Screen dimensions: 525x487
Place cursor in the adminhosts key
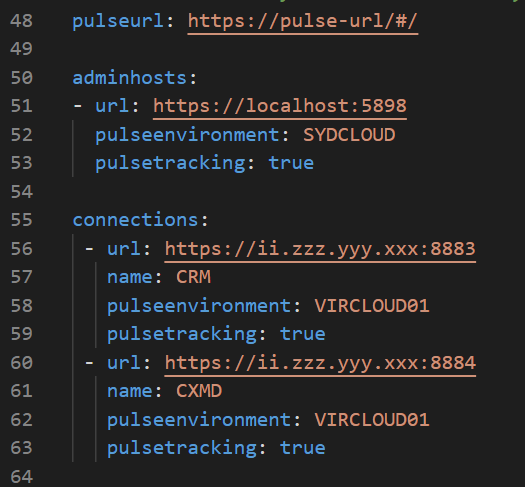(x=130, y=78)
